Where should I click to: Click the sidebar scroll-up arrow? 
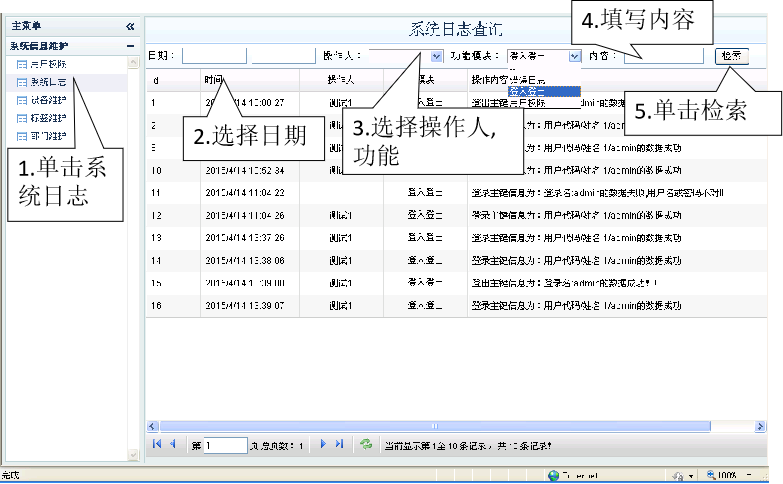[133, 62]
